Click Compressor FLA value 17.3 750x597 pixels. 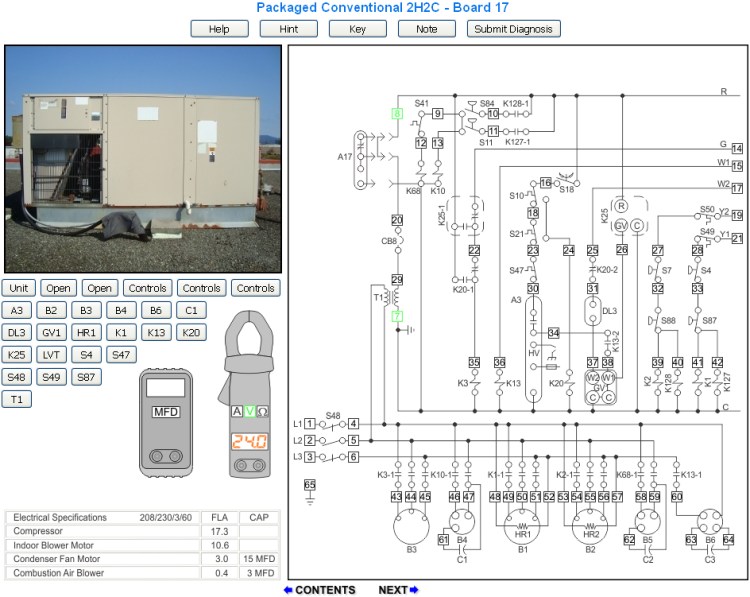[x=220, y=531]
